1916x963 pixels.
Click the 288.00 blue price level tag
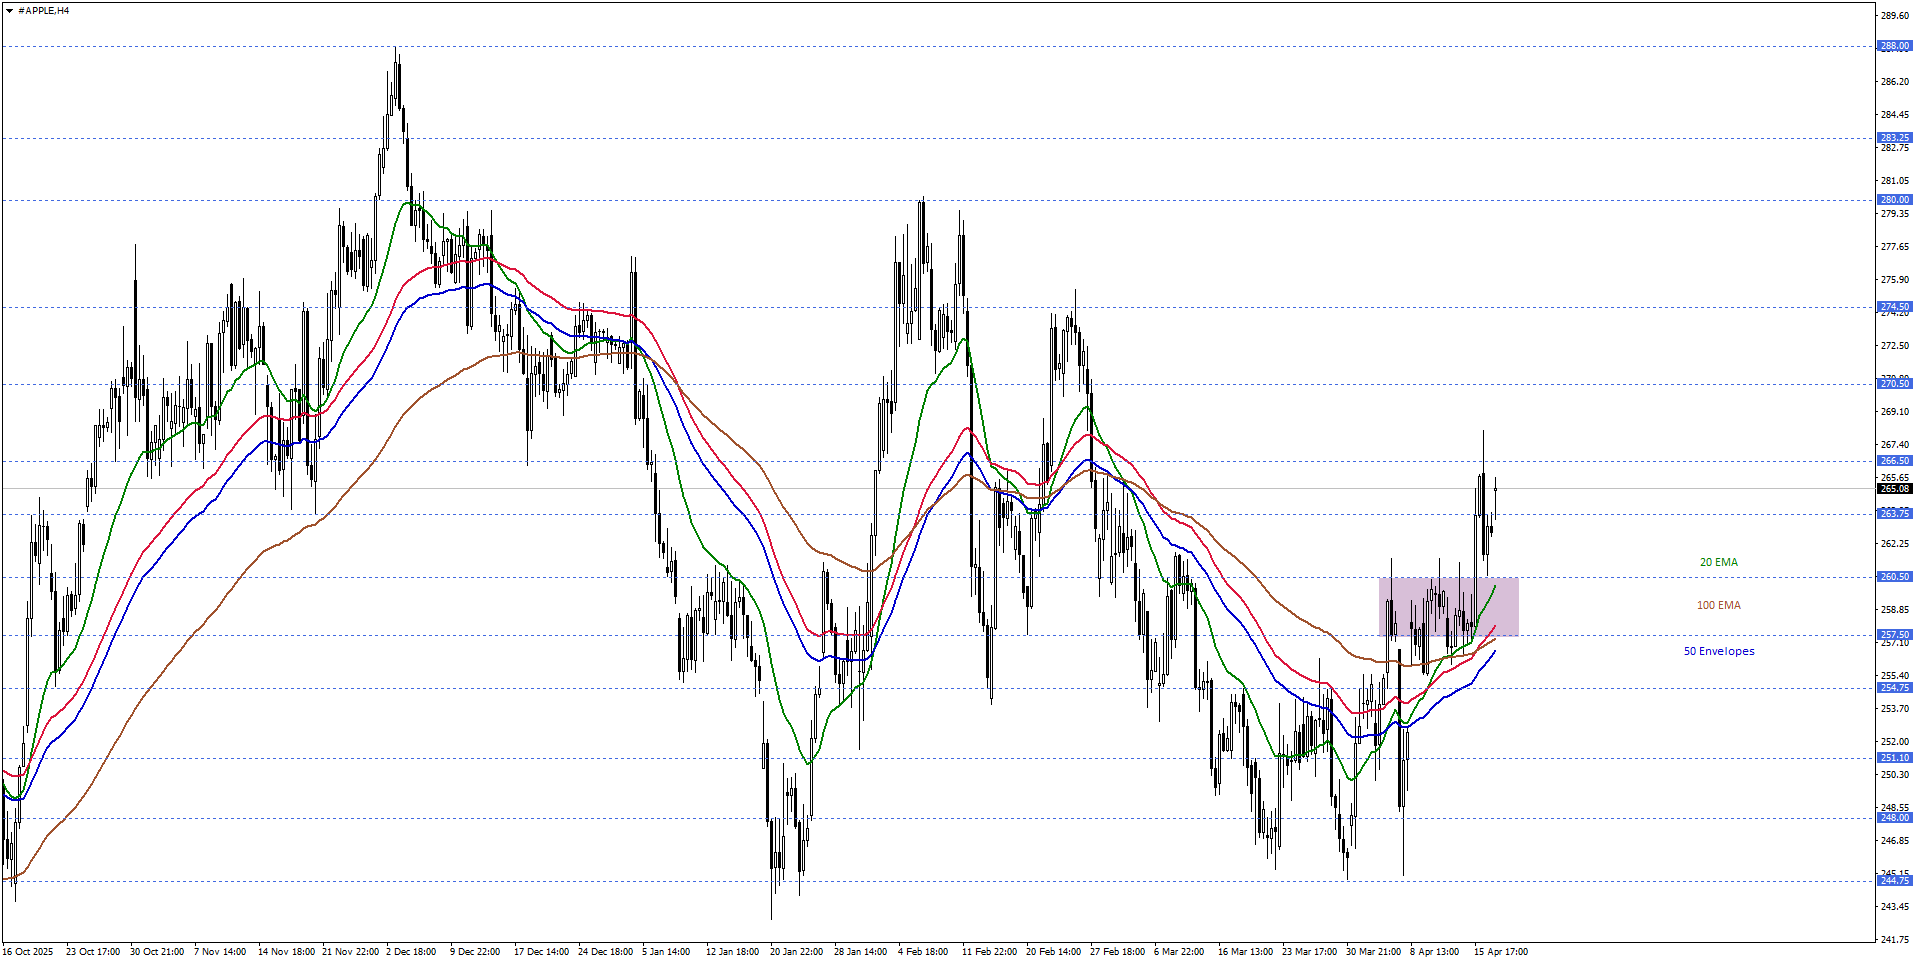coord(1894,46)
